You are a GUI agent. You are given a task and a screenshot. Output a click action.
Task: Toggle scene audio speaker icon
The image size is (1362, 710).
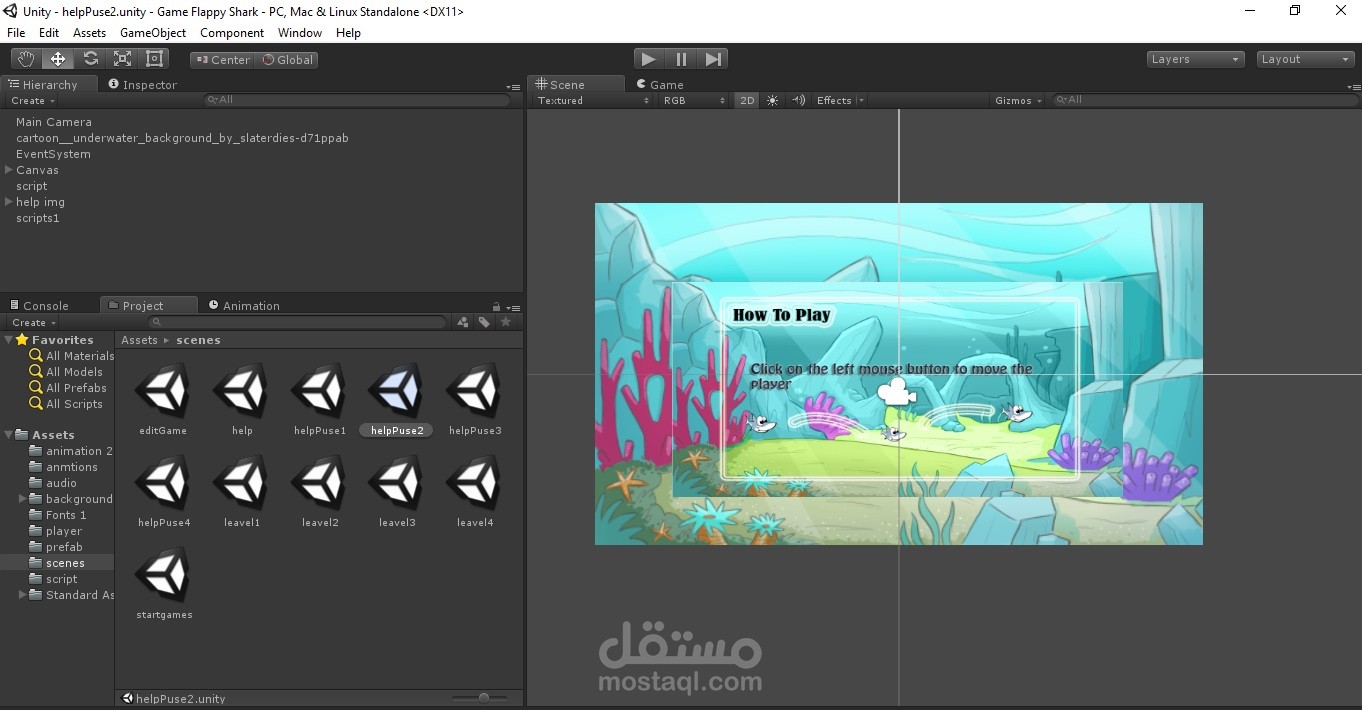pyautogui.click(x=798, y=100)
